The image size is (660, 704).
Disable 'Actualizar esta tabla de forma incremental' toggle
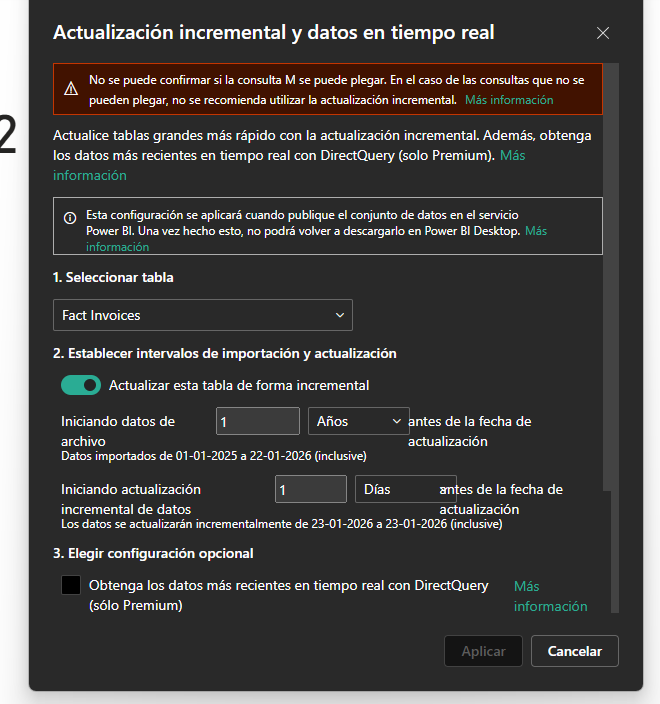81,385
